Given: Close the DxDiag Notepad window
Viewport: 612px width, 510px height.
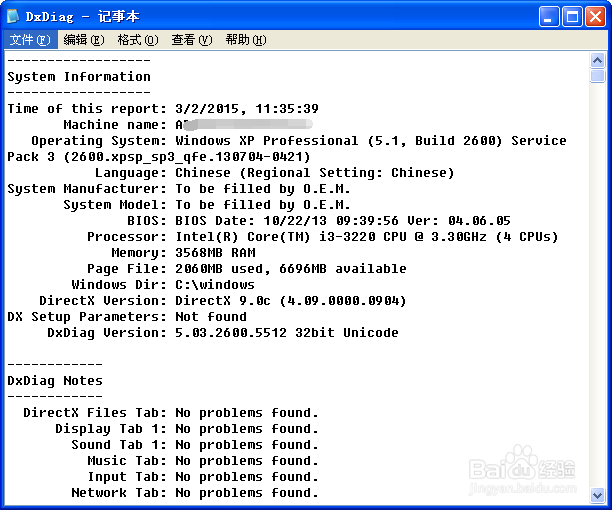Looking at the screenshot, I should 595,17.
